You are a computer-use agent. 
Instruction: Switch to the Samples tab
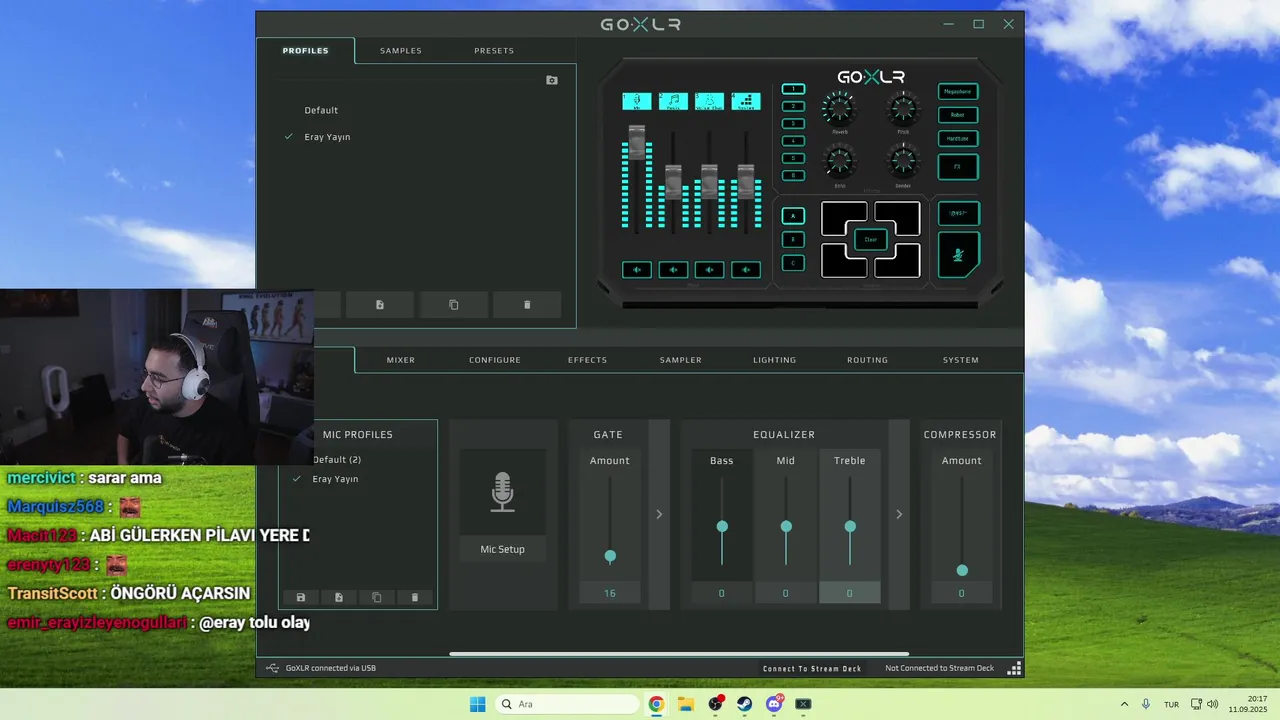tap(401, 50)
